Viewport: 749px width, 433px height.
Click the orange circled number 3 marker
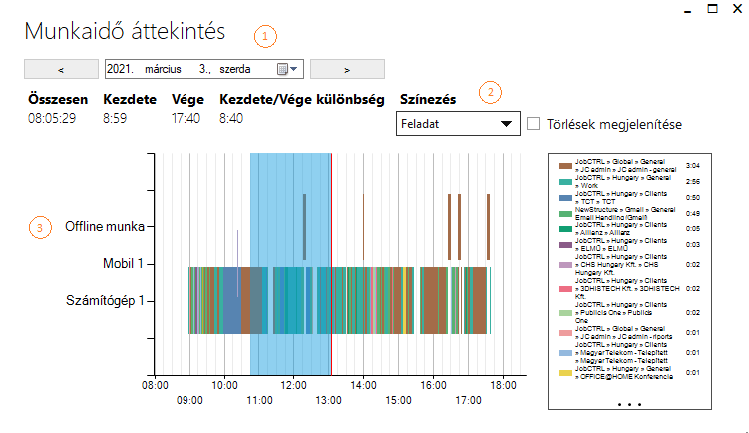click(x=39, y=228)
